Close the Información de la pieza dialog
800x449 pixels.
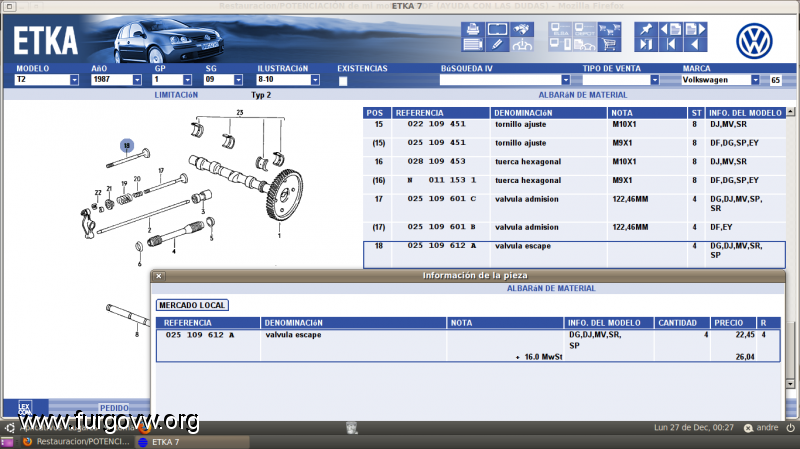pos(159,276)
